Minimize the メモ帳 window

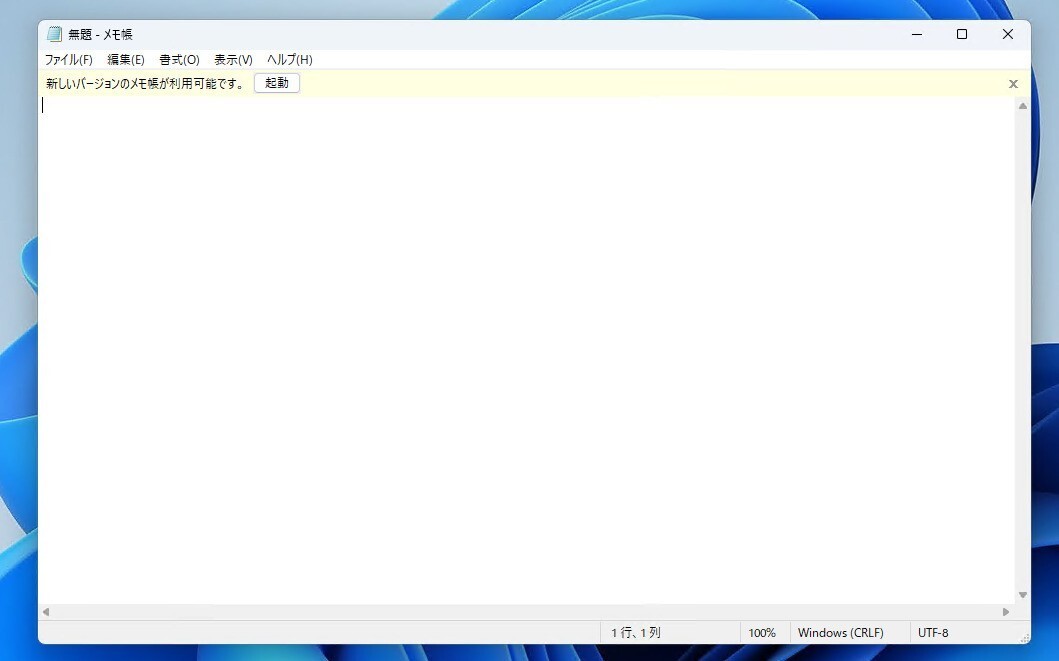click(x=917, y=34)
